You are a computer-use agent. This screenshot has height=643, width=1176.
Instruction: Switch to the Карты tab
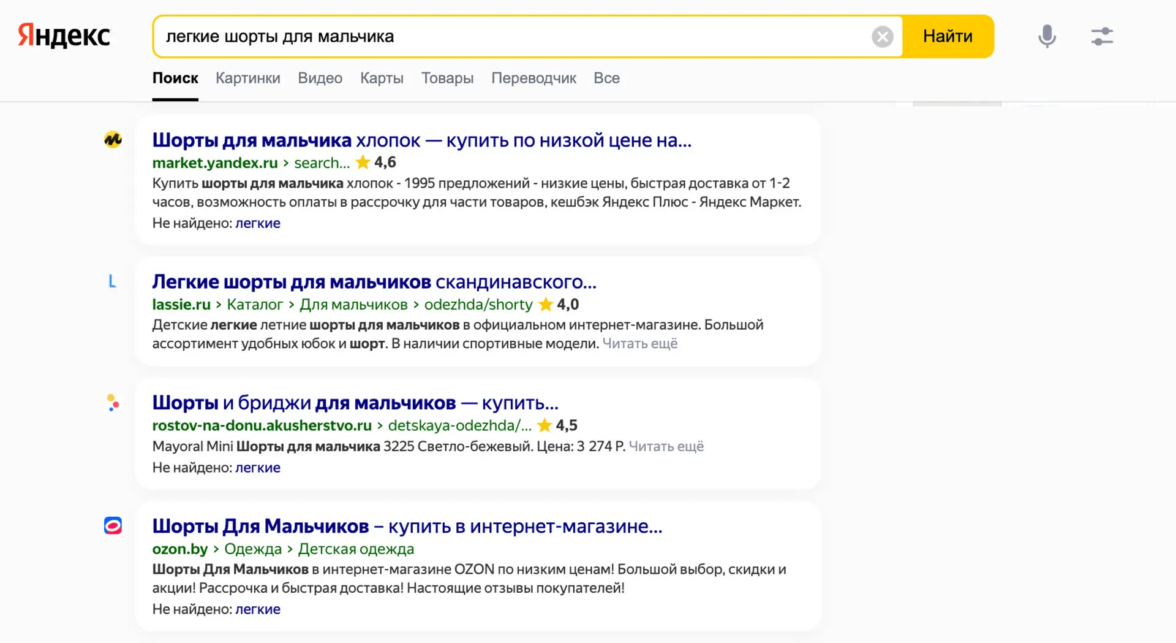[x=382, y=78]
